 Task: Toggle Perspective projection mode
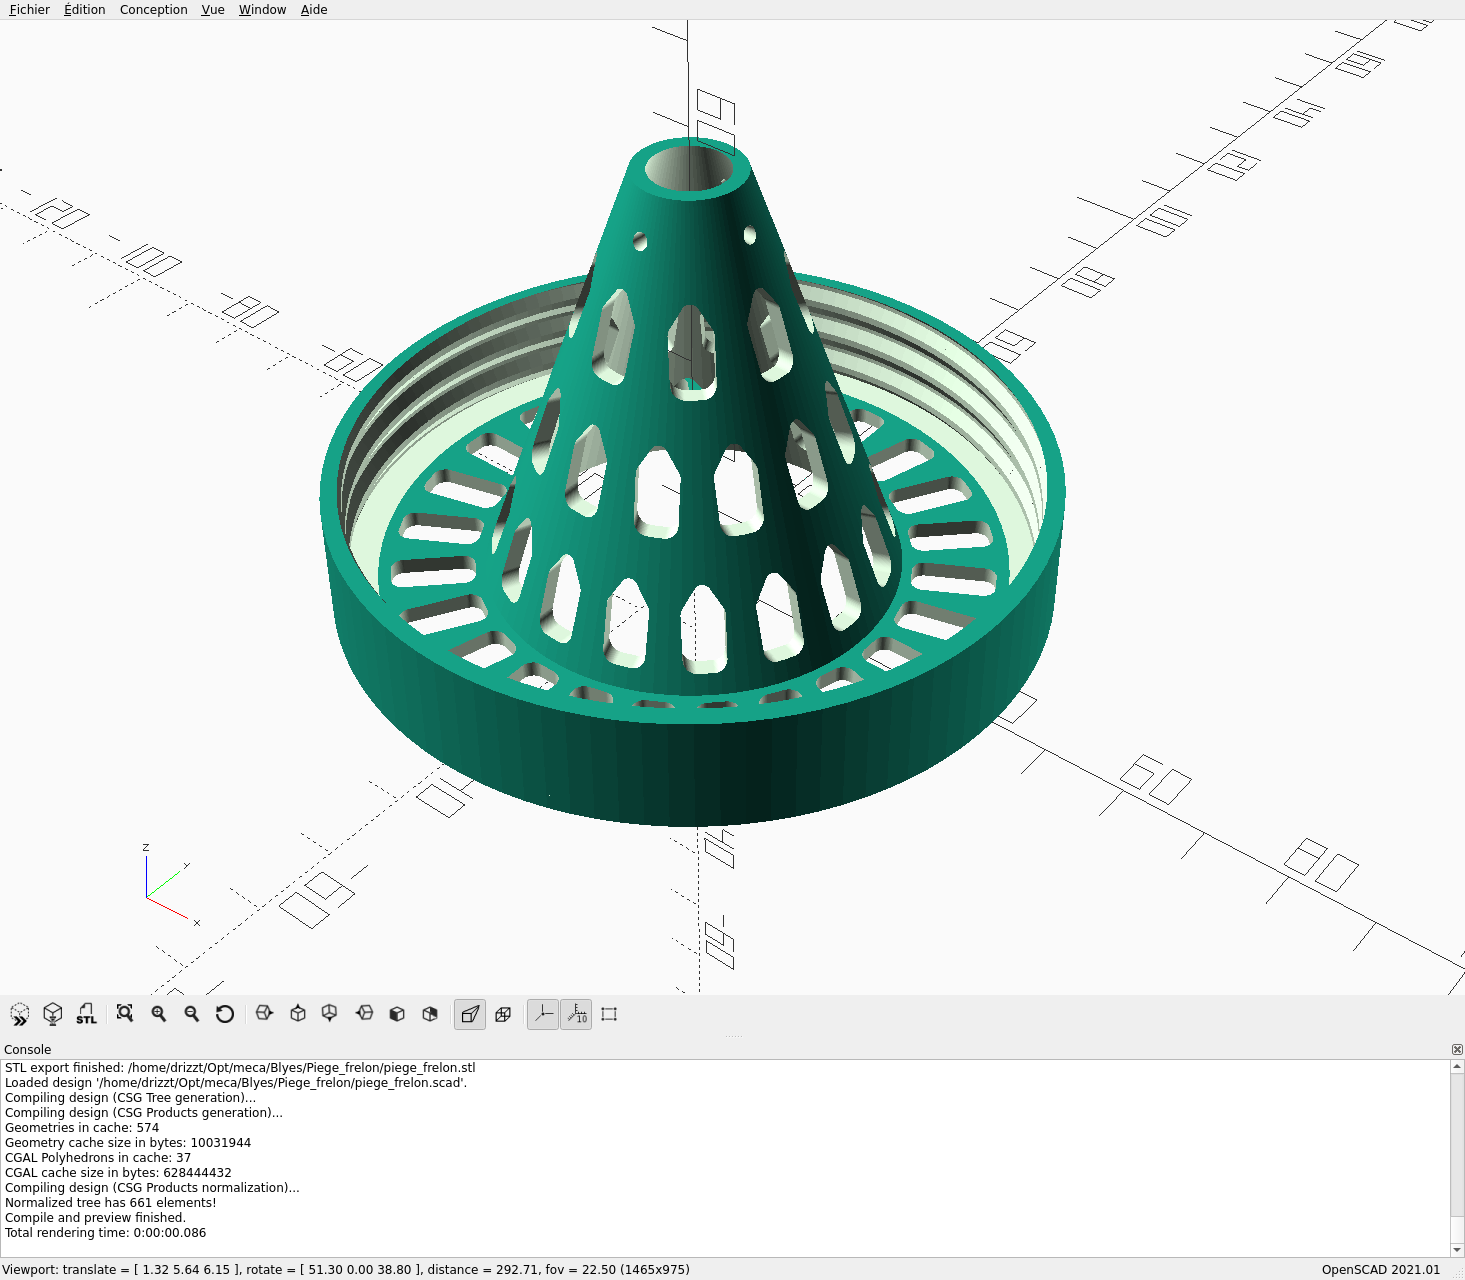pos(470,1014)
